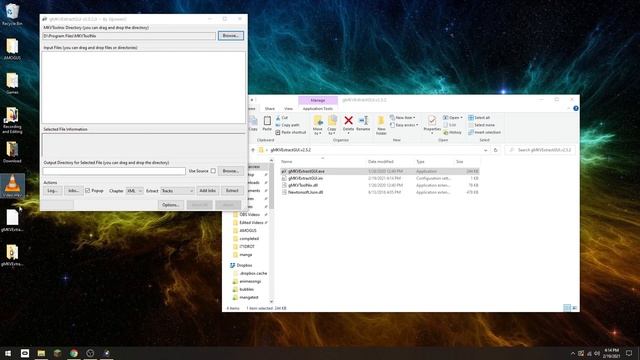Open the Extract Tracks dropdown
640x360 pixels.
[x=177, y=191]
